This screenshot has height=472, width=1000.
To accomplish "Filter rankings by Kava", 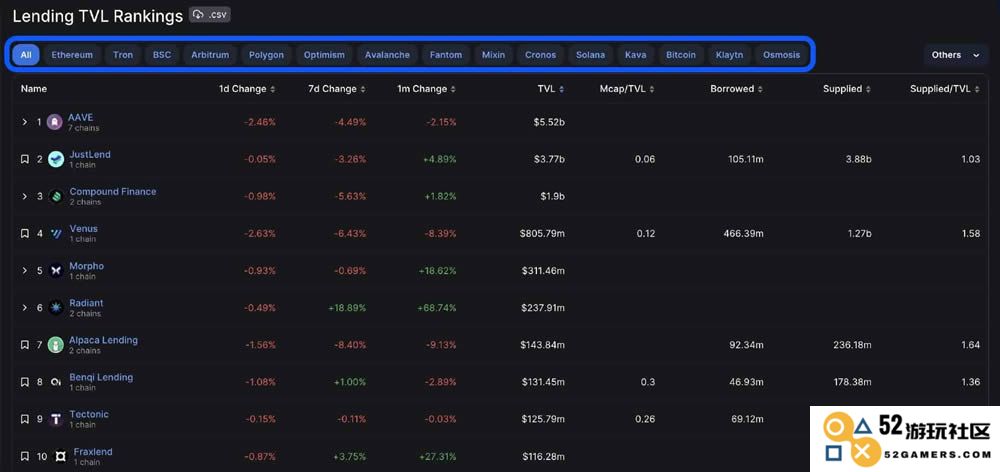I will point(635,55).
